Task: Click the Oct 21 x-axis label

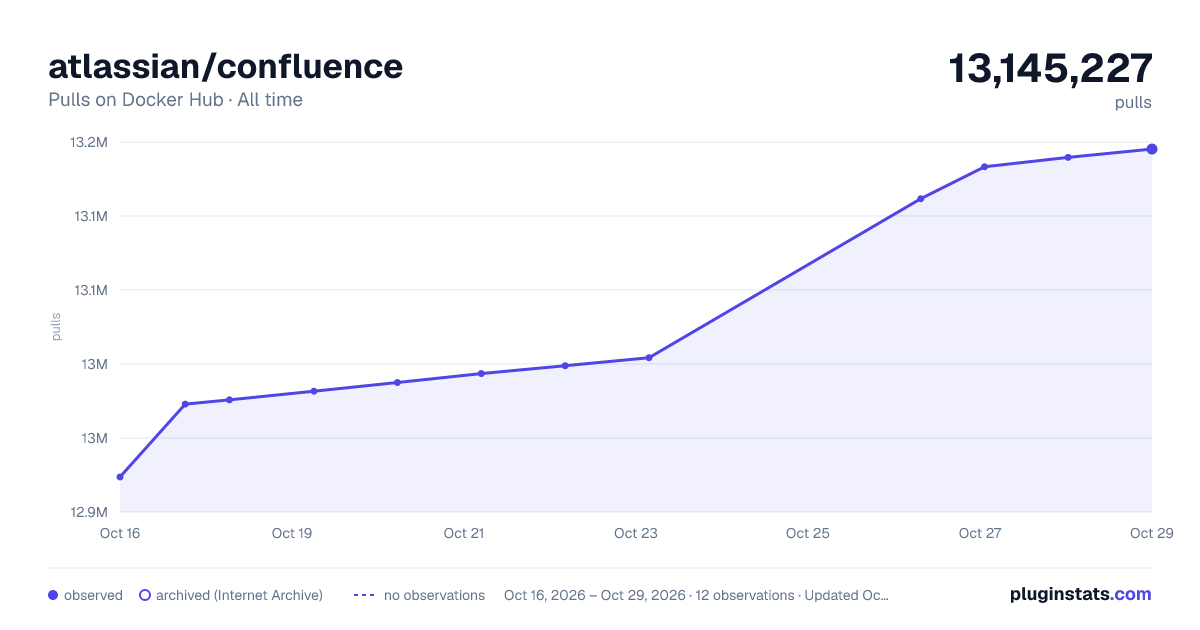Action: pos(464,533)
